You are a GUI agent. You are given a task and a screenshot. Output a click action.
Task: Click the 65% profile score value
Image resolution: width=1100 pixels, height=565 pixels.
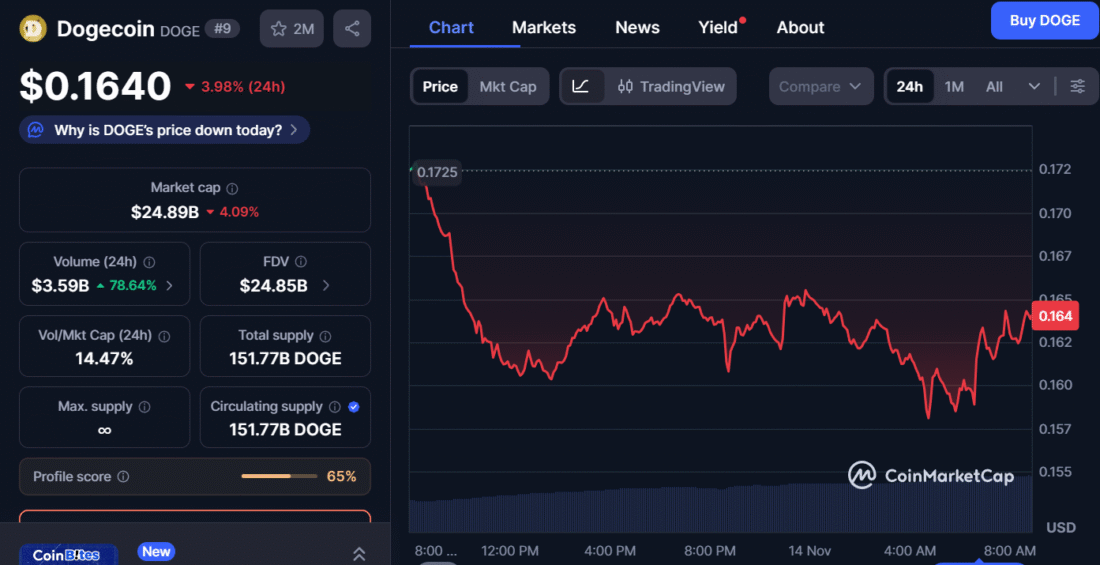pos(342,477)
